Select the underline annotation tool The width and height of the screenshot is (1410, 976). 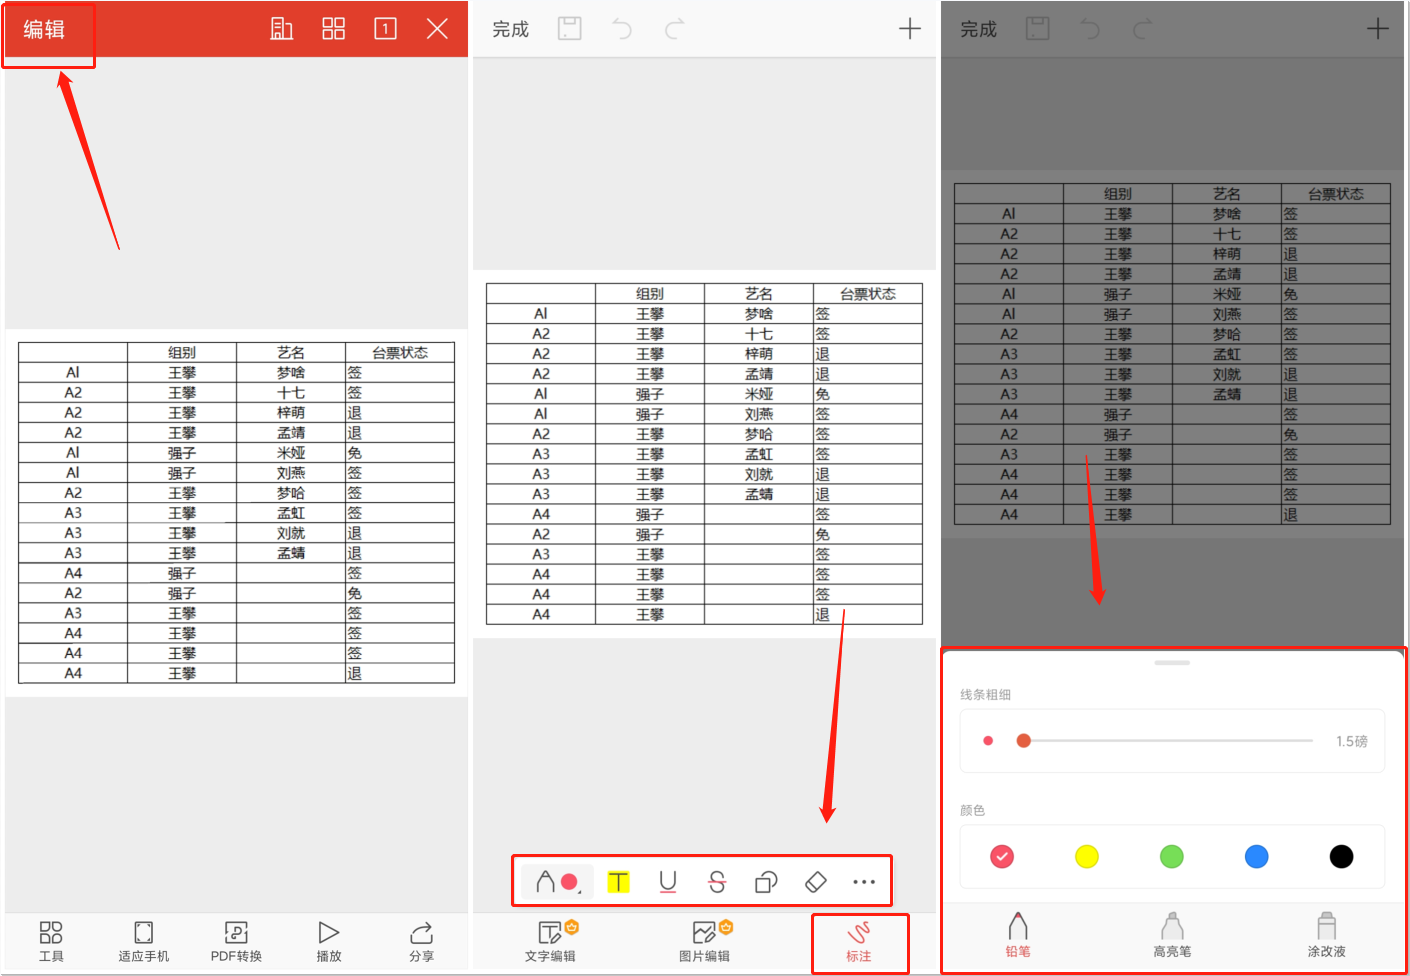click(x=668, y=882)
